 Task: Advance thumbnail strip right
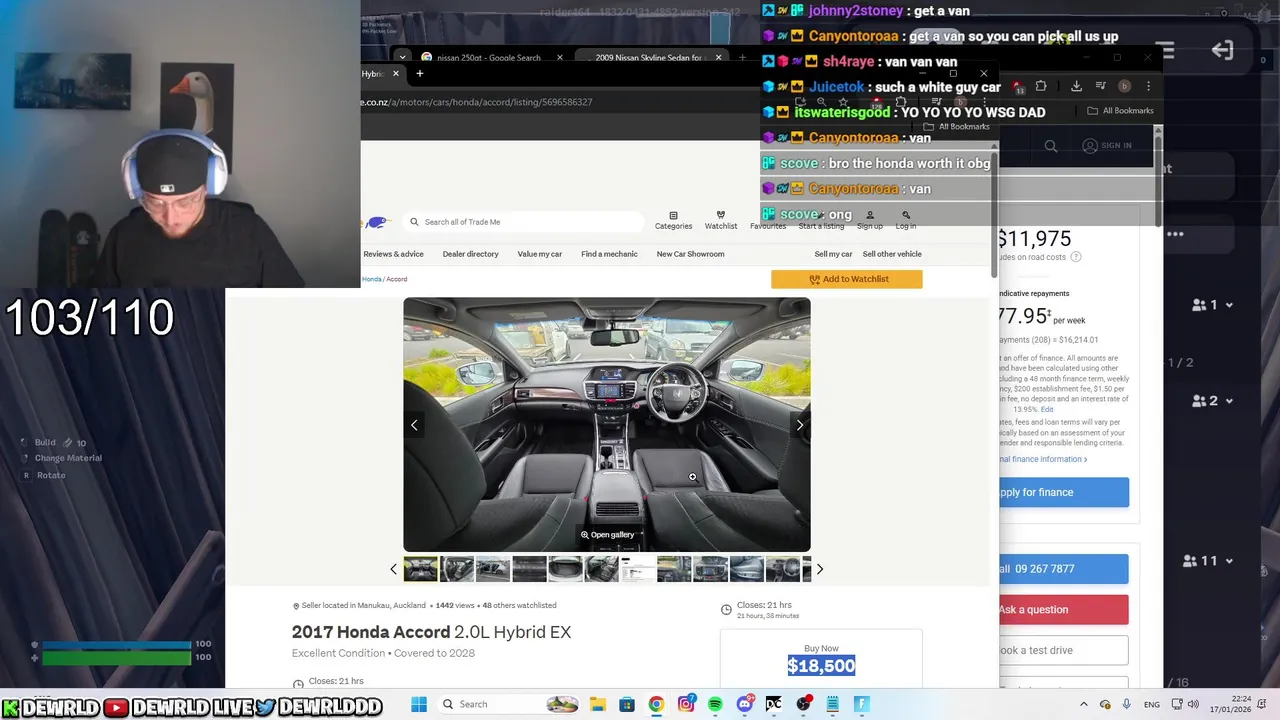click(x=819, y=569)
